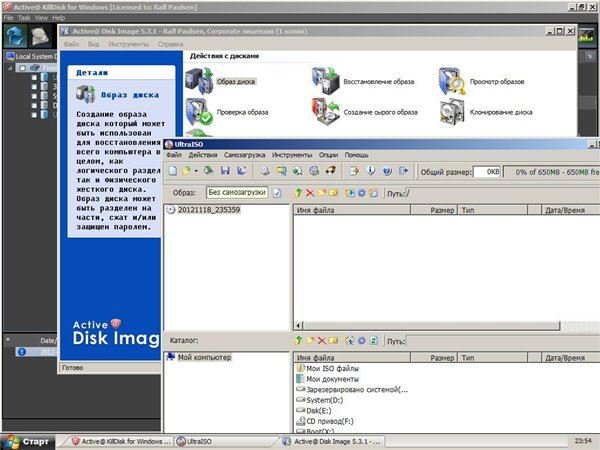Image resolution: width=600 pixels, height=450 pixels.
Task: Click the Burn CD image icon in UltraISO
Action: tap(314, 171)
